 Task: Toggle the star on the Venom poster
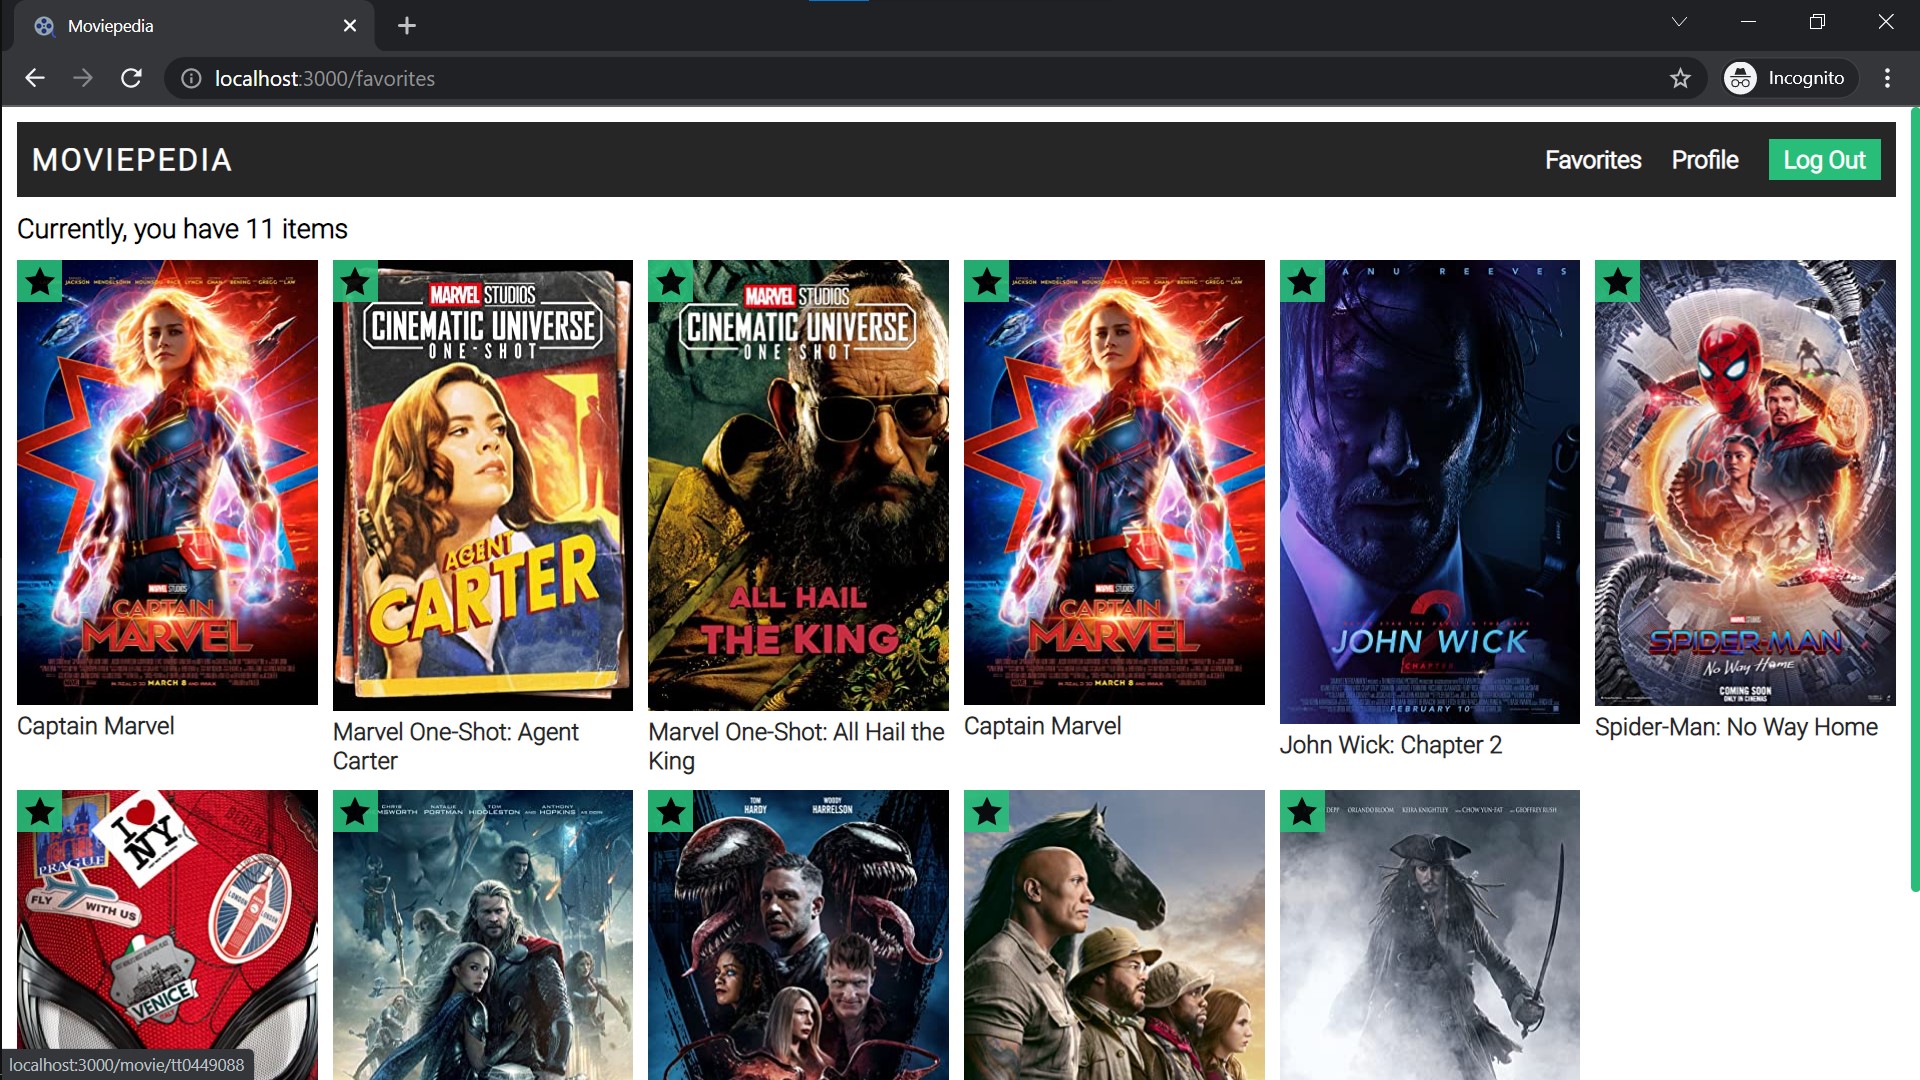(671, 813)
